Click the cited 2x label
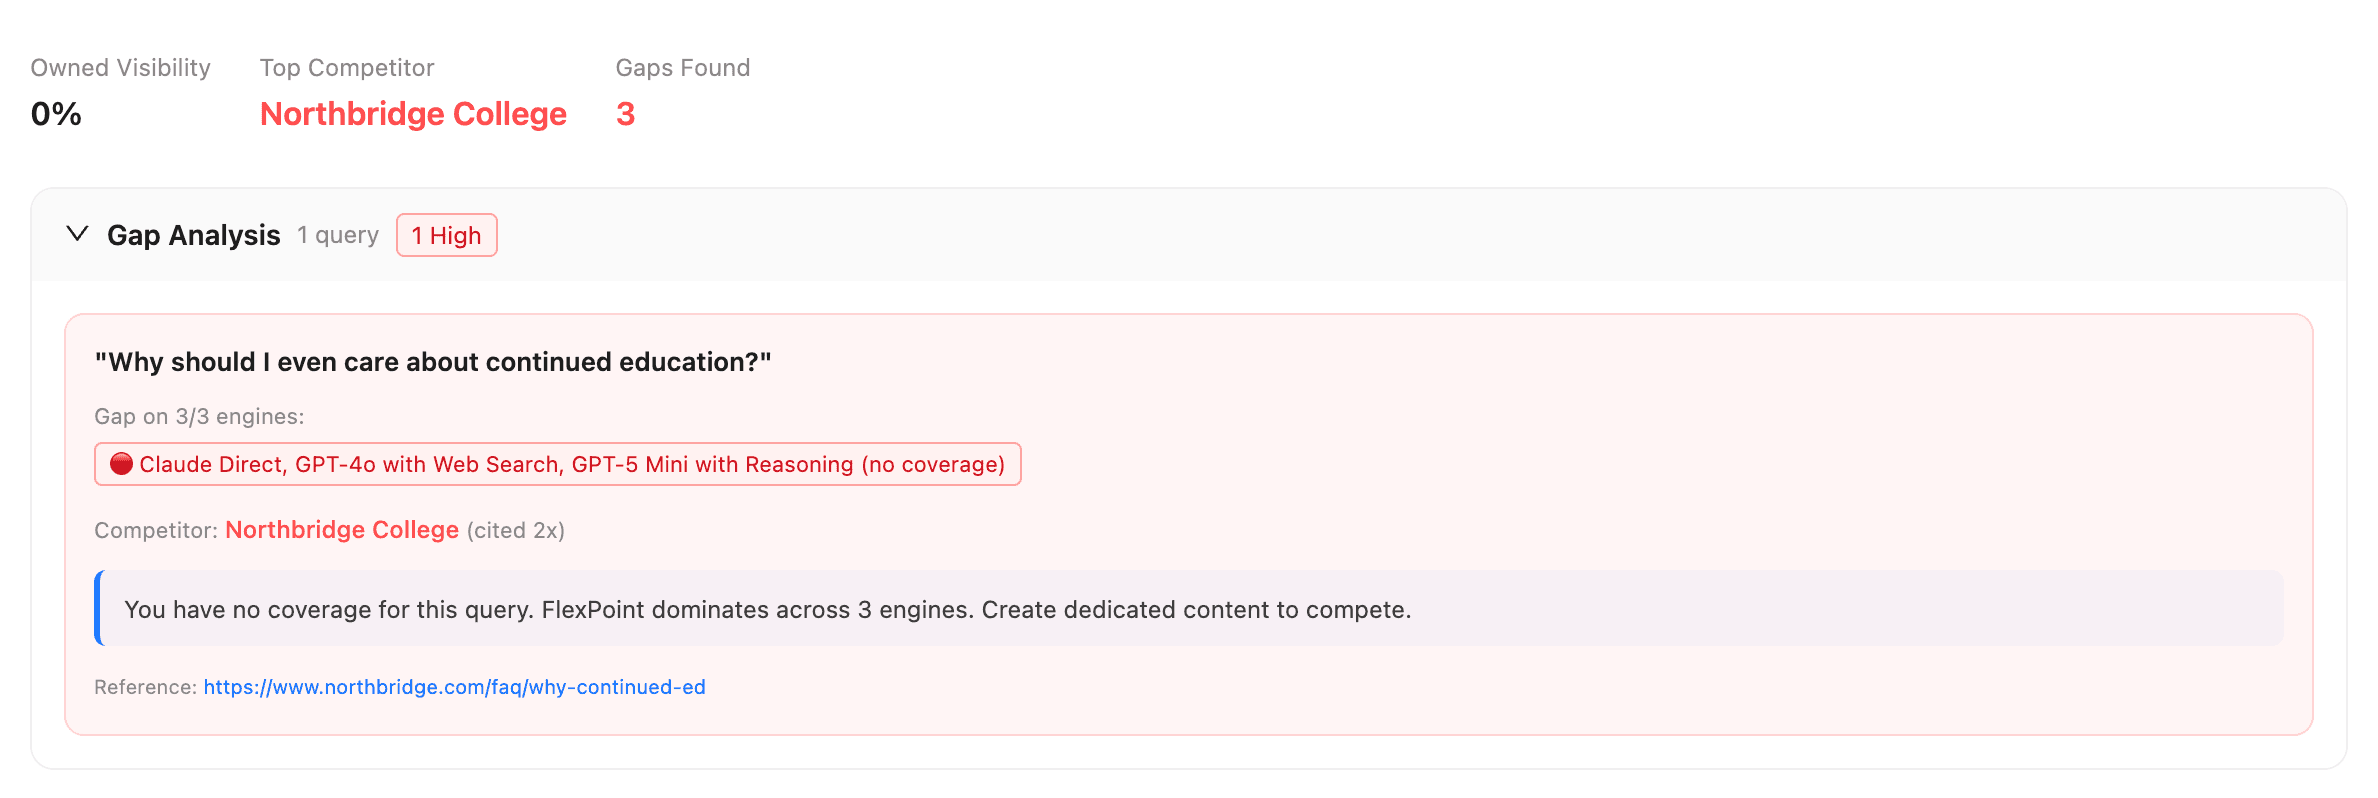This screenshot has width=2378, height=798. pyautogui.click(x=515, y=530)
